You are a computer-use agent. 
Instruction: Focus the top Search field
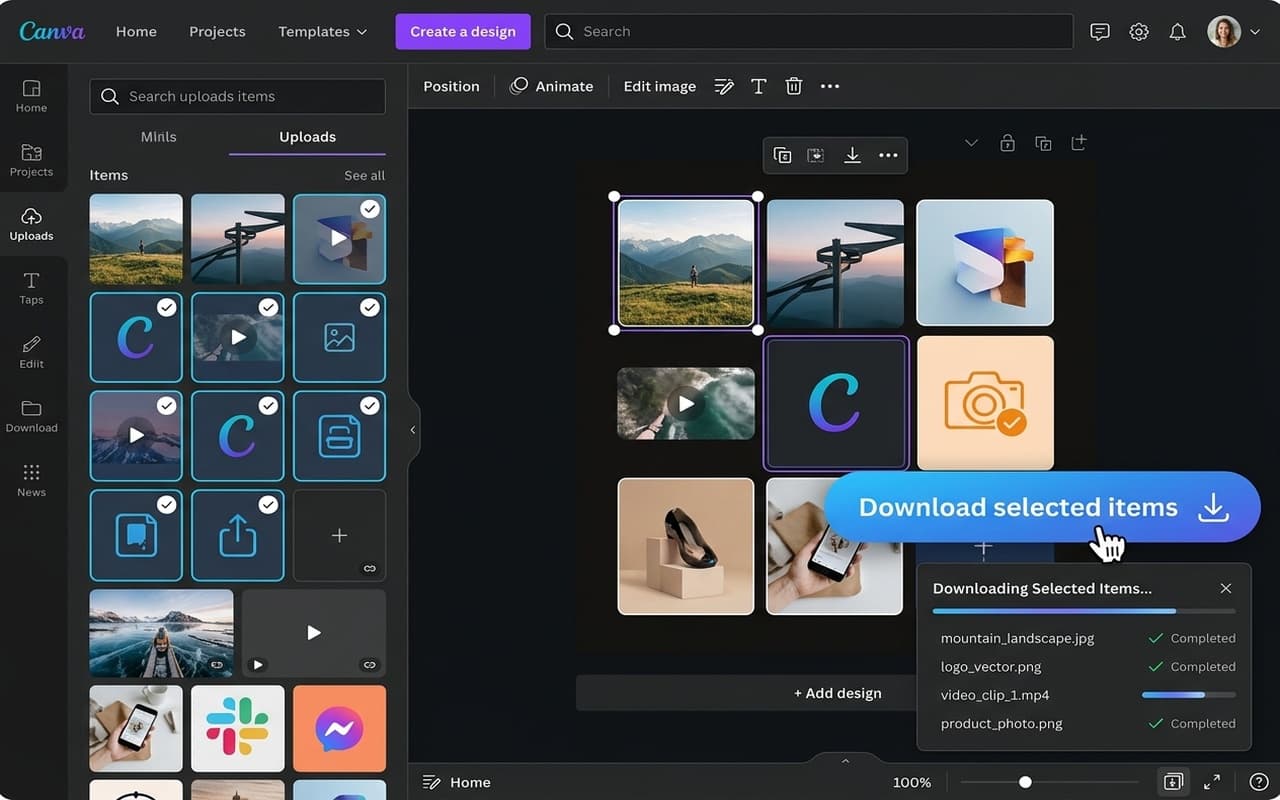point(808,31)
